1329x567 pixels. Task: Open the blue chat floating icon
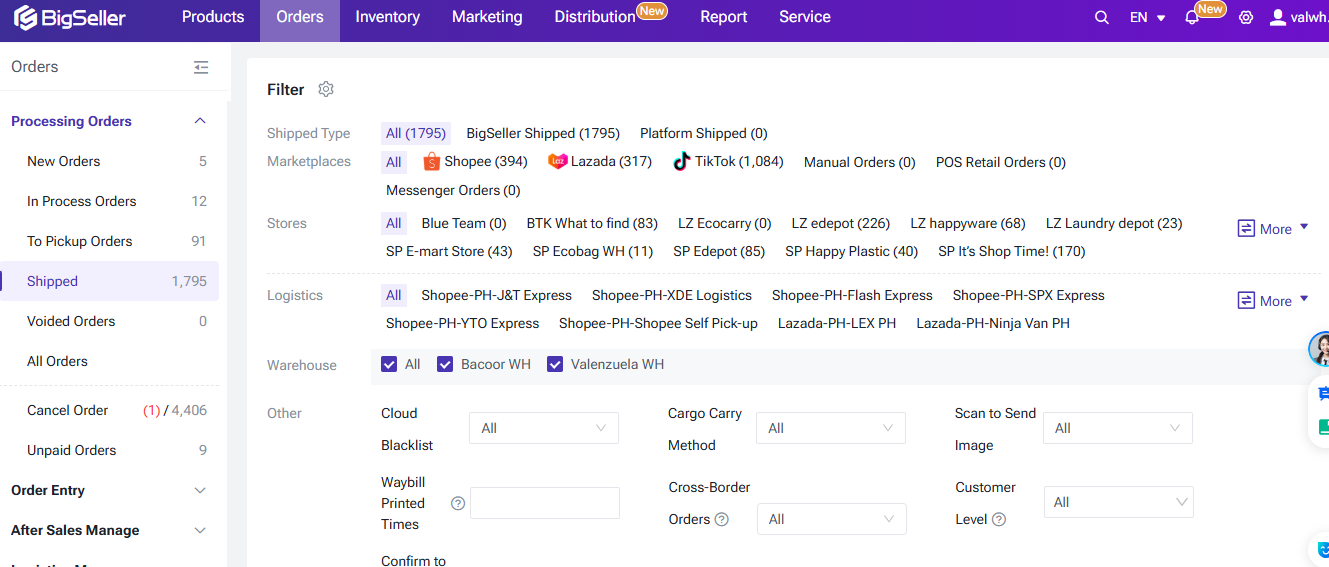pyautogui.click(x=1322, y=394)
